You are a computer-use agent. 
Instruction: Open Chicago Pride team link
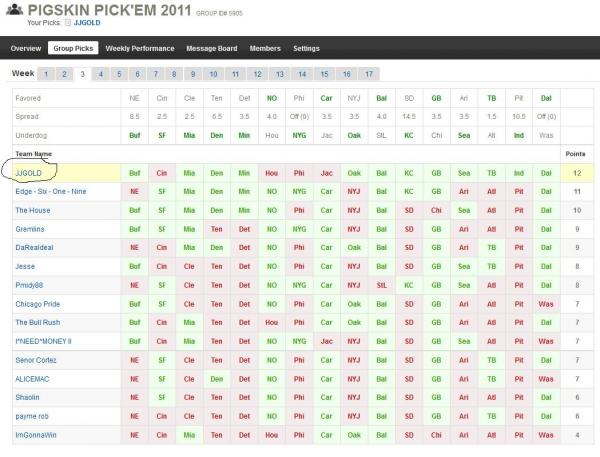pyautogui.click(x=37, y=303)
